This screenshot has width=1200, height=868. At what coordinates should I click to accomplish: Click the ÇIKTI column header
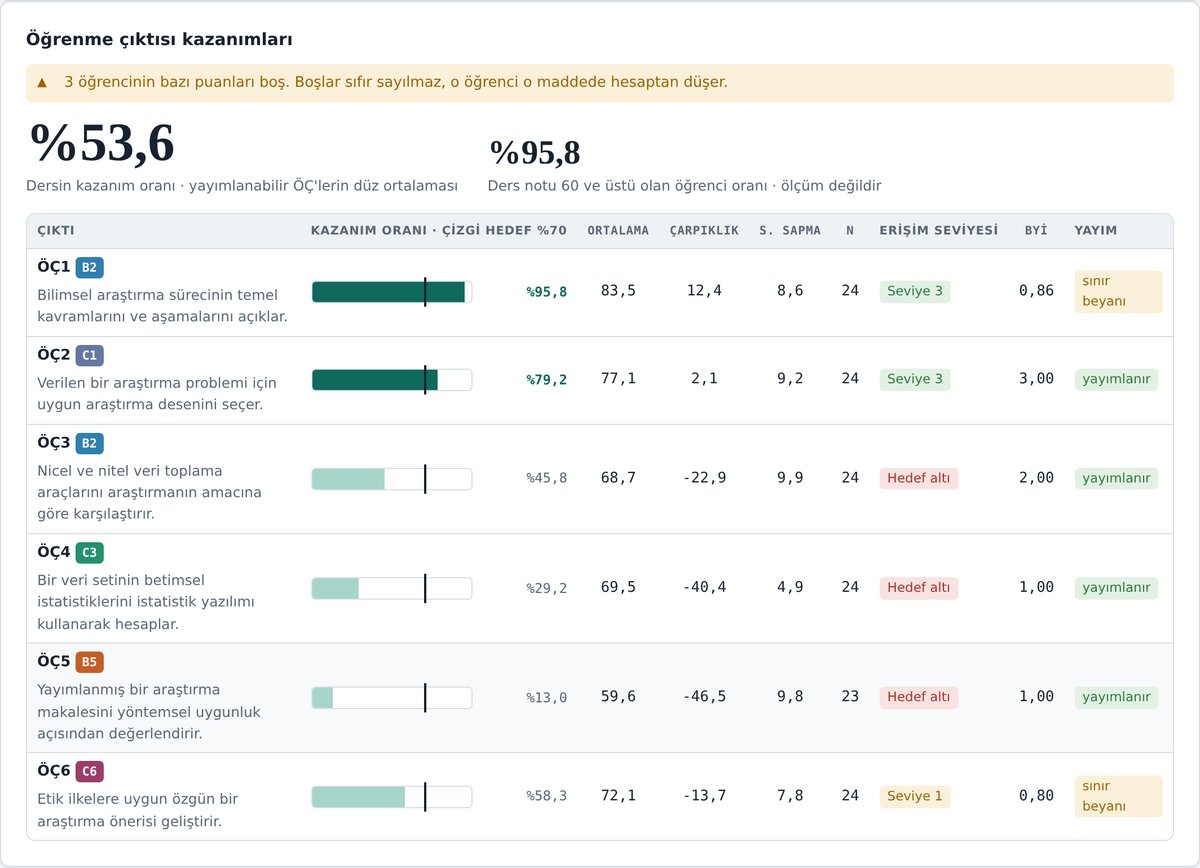pos(56,231)
